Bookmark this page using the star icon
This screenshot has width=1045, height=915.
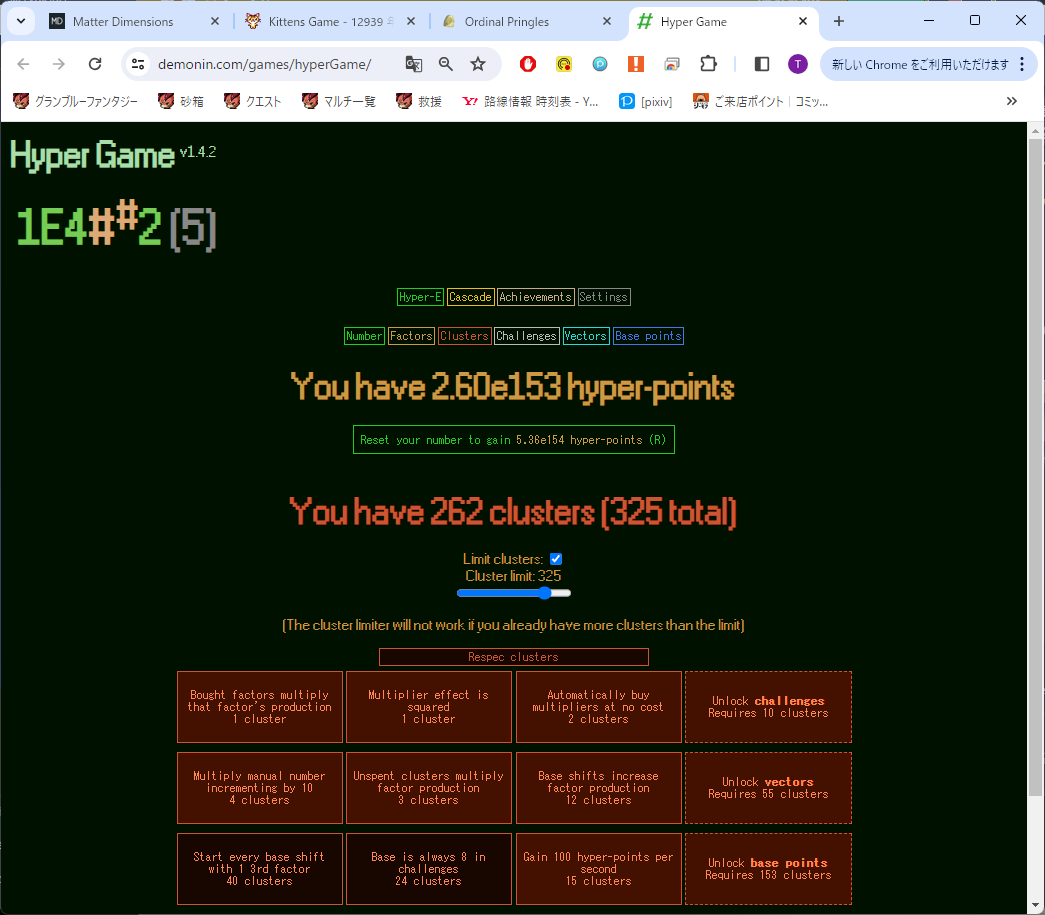tap(478, 62)
